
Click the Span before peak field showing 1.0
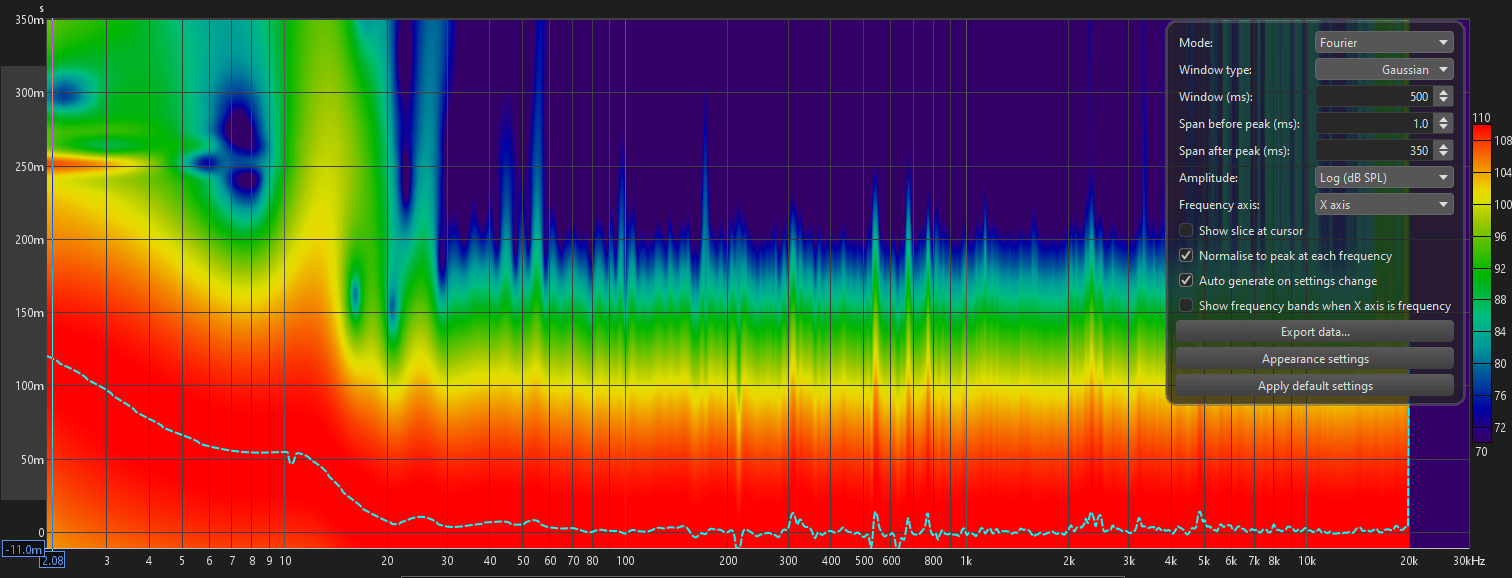click(x=1373, y=124)
